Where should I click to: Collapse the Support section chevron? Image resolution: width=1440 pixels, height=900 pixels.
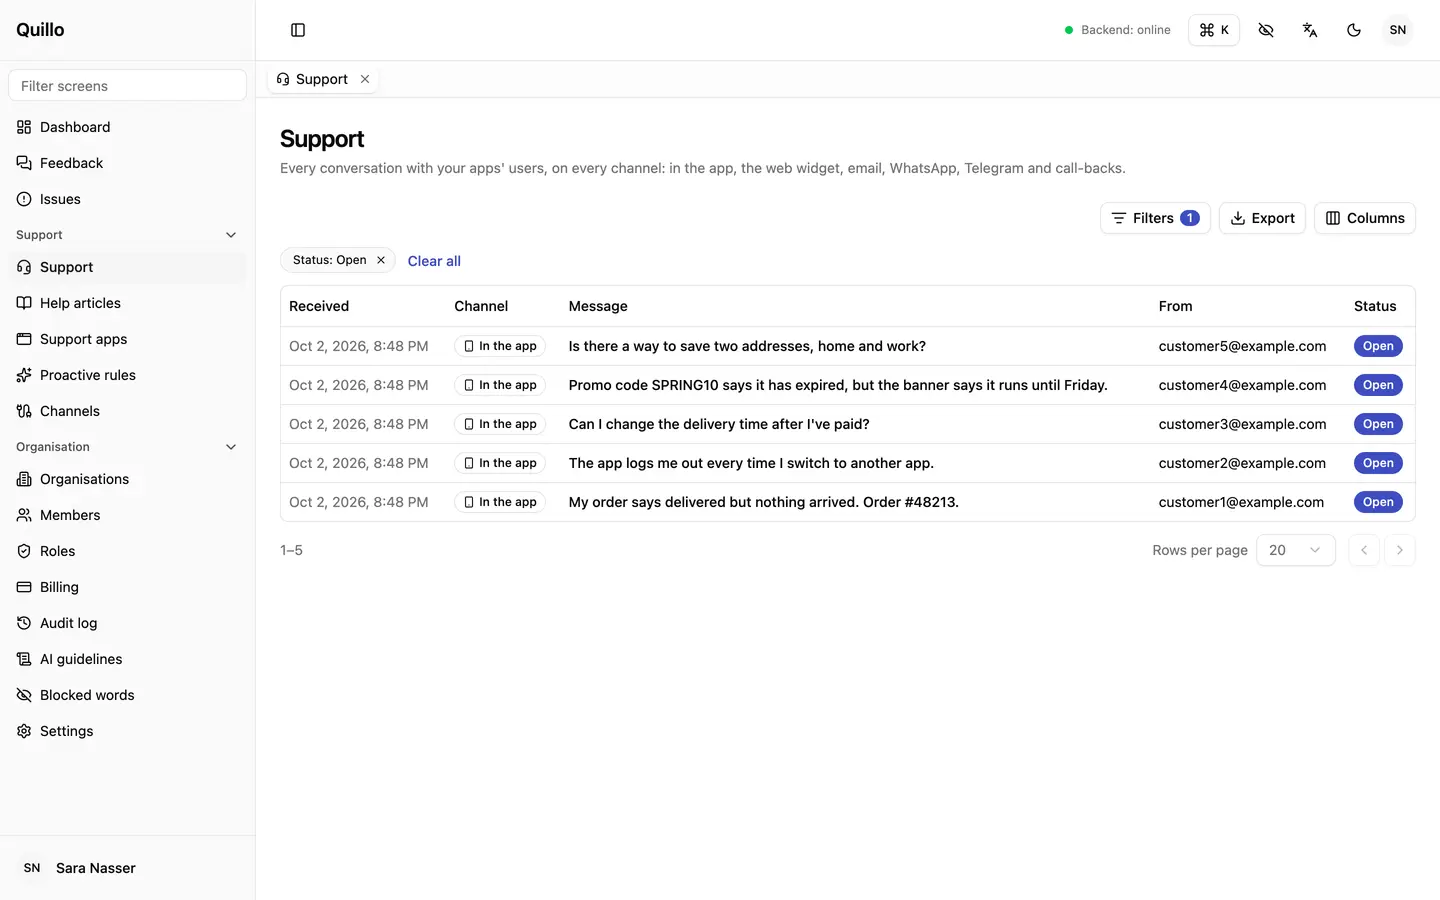pos(231,235)
